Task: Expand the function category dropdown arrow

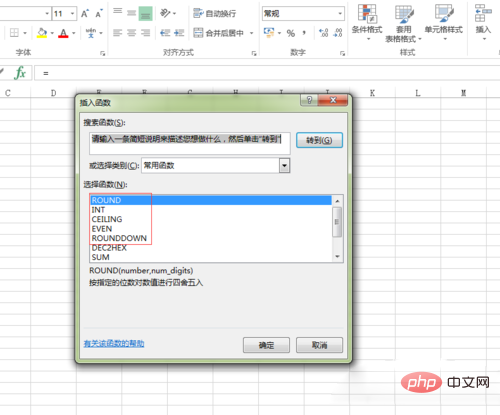Action: tap(284, 165)
